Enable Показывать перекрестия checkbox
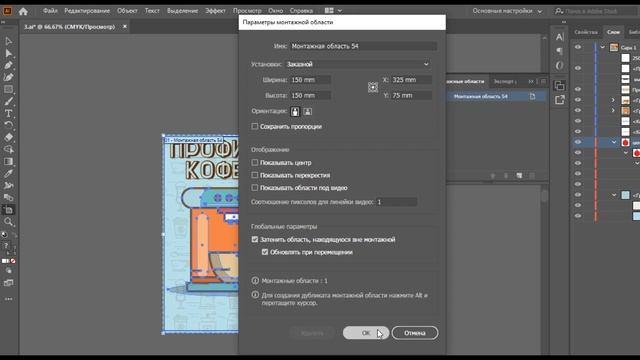 (x=255, y=175)
